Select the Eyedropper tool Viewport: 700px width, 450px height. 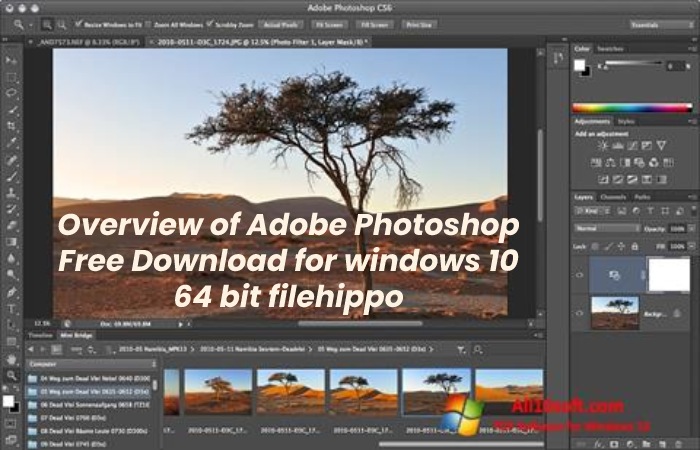[11, 143]
